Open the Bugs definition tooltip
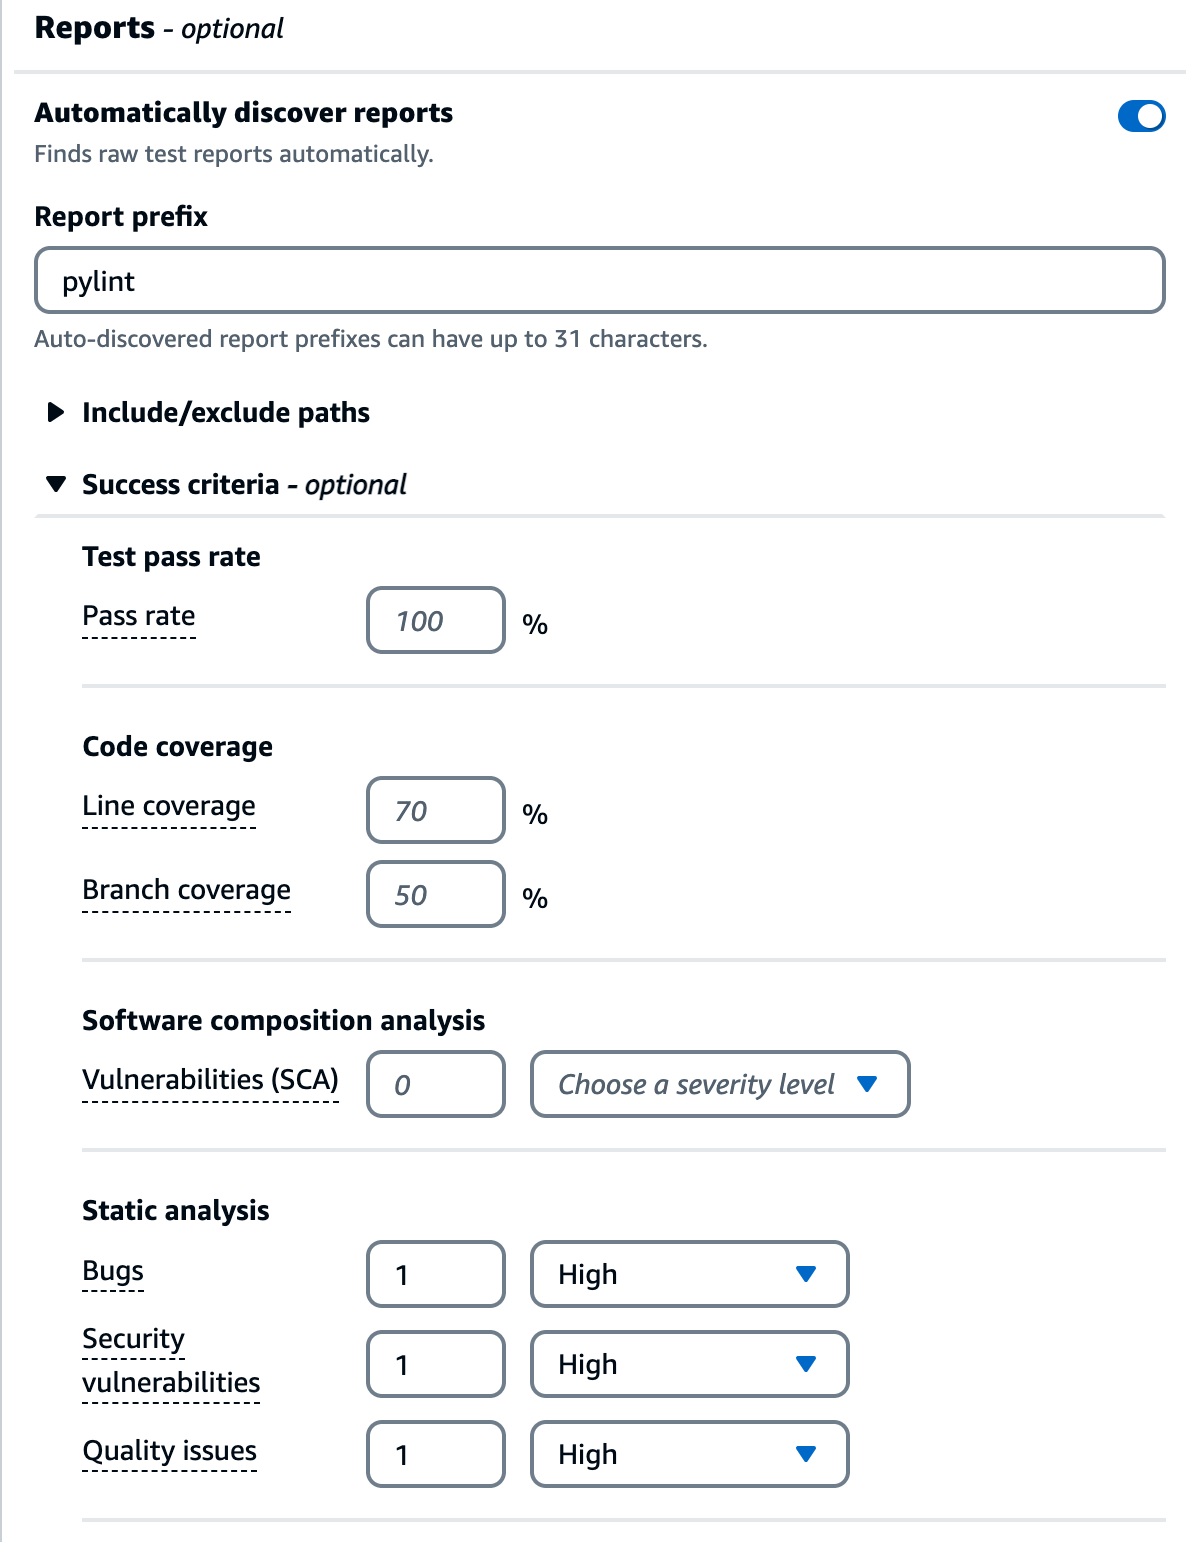This screenshot has width=1190, height=1542. tap(113, 1271)
